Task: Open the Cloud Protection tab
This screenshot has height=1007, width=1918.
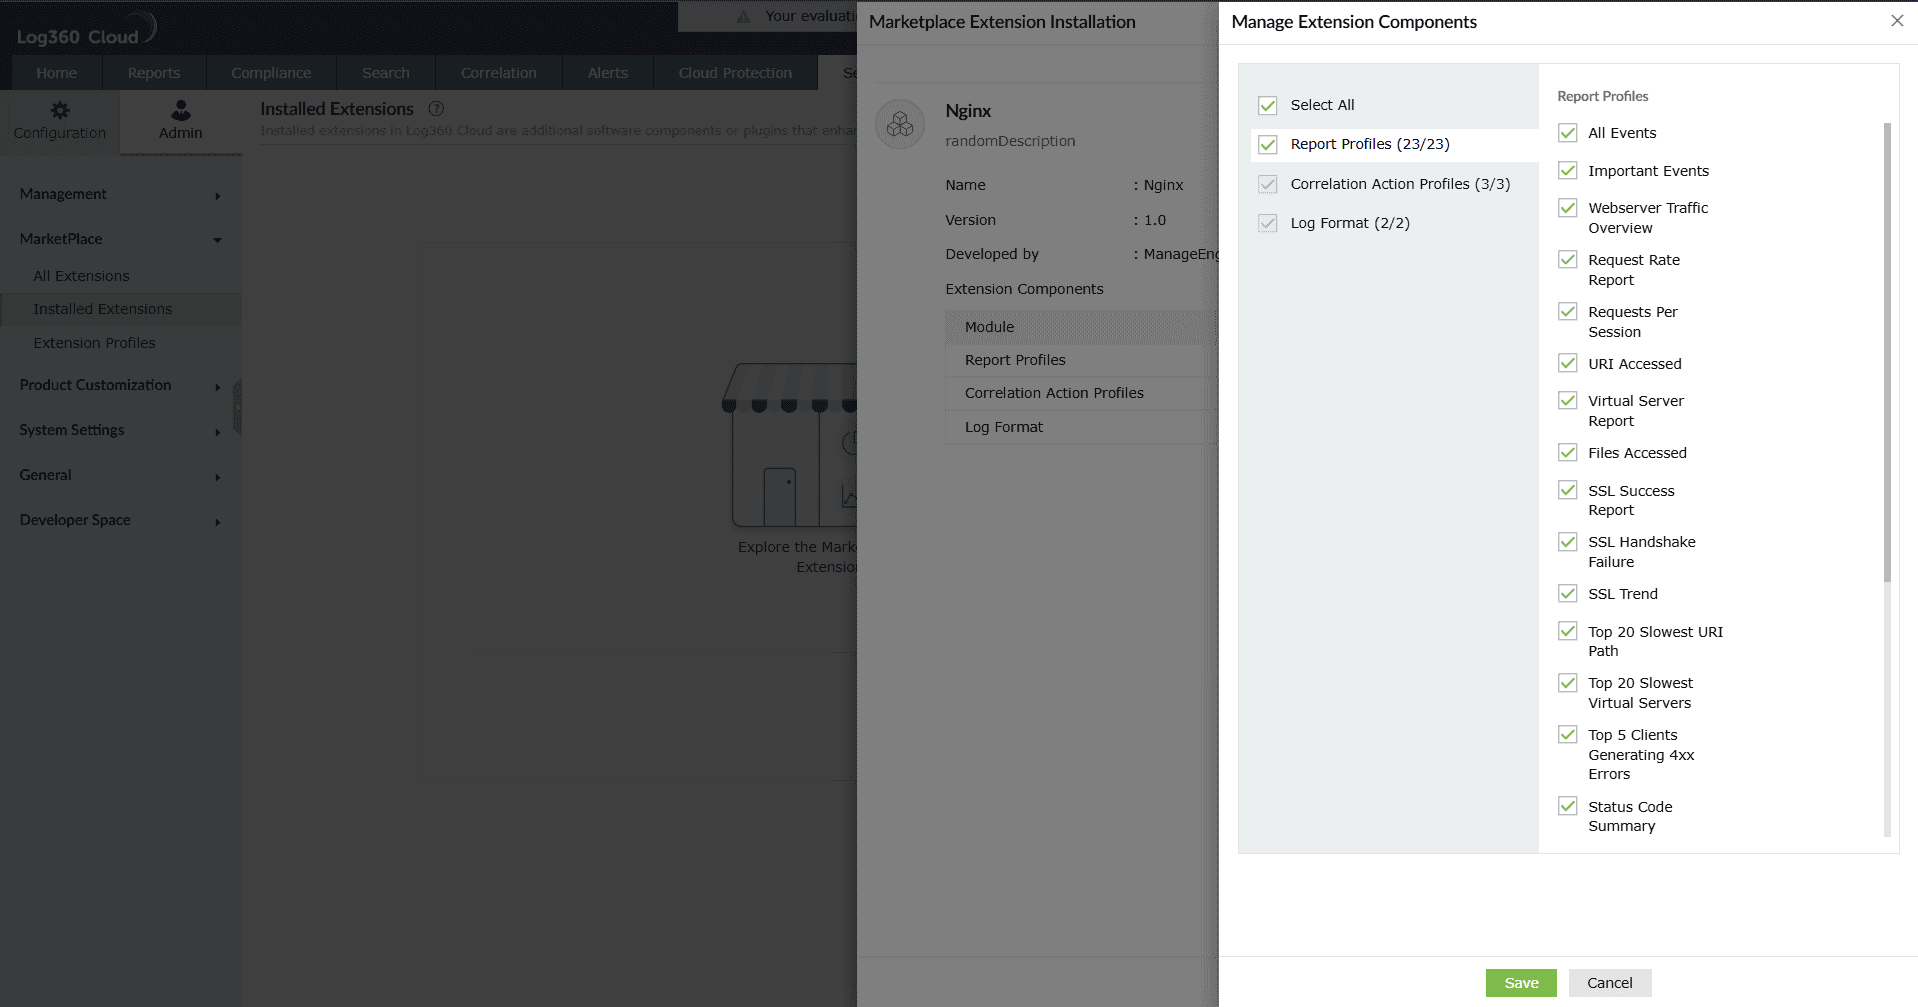Action: click(735, 73)
